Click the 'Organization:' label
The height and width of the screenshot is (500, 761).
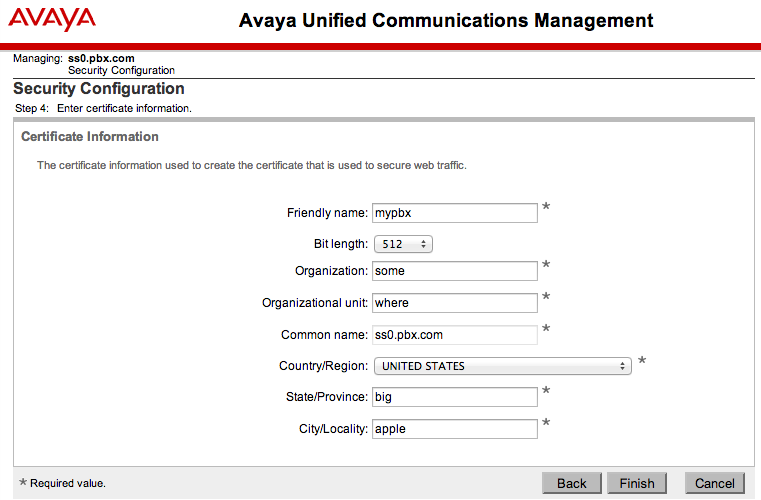[x=331, y=271]
